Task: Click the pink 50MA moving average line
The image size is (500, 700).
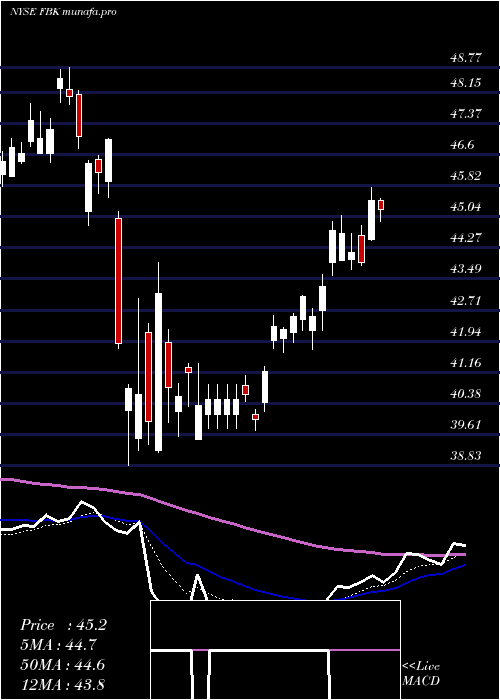Action: [232, 524]
